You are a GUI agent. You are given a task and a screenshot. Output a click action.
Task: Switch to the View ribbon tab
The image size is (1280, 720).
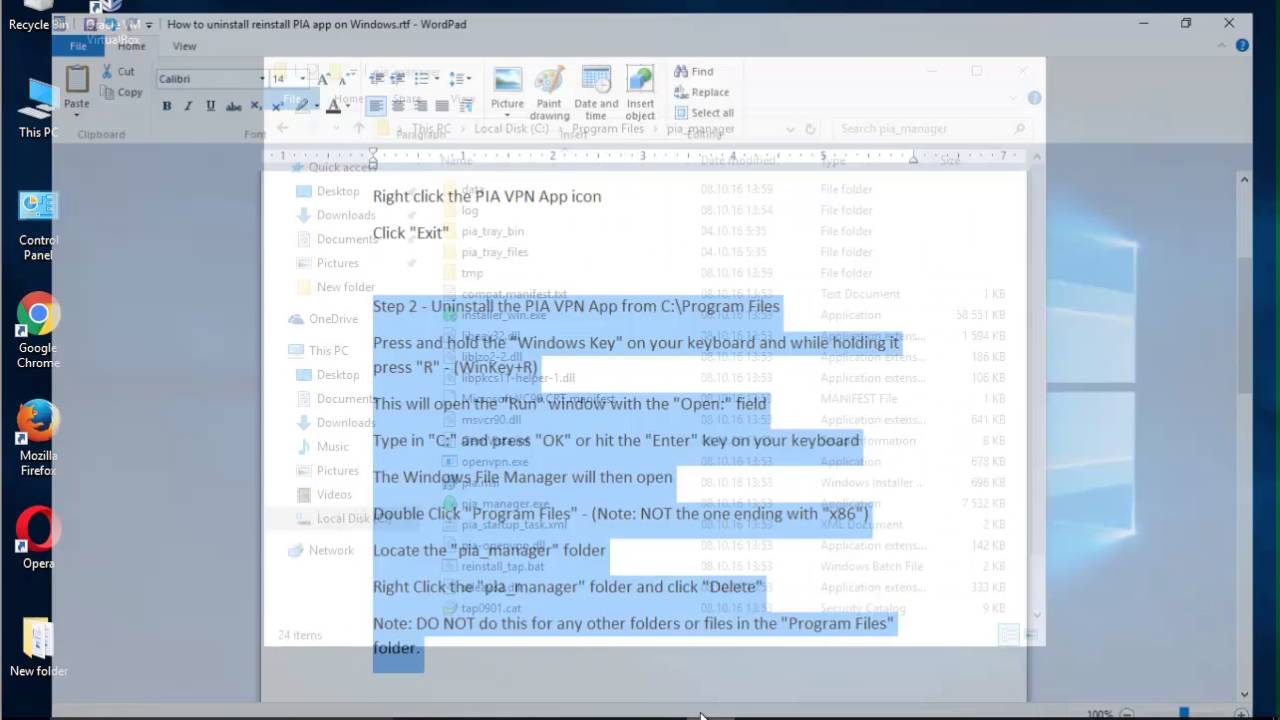coord(184,46)
